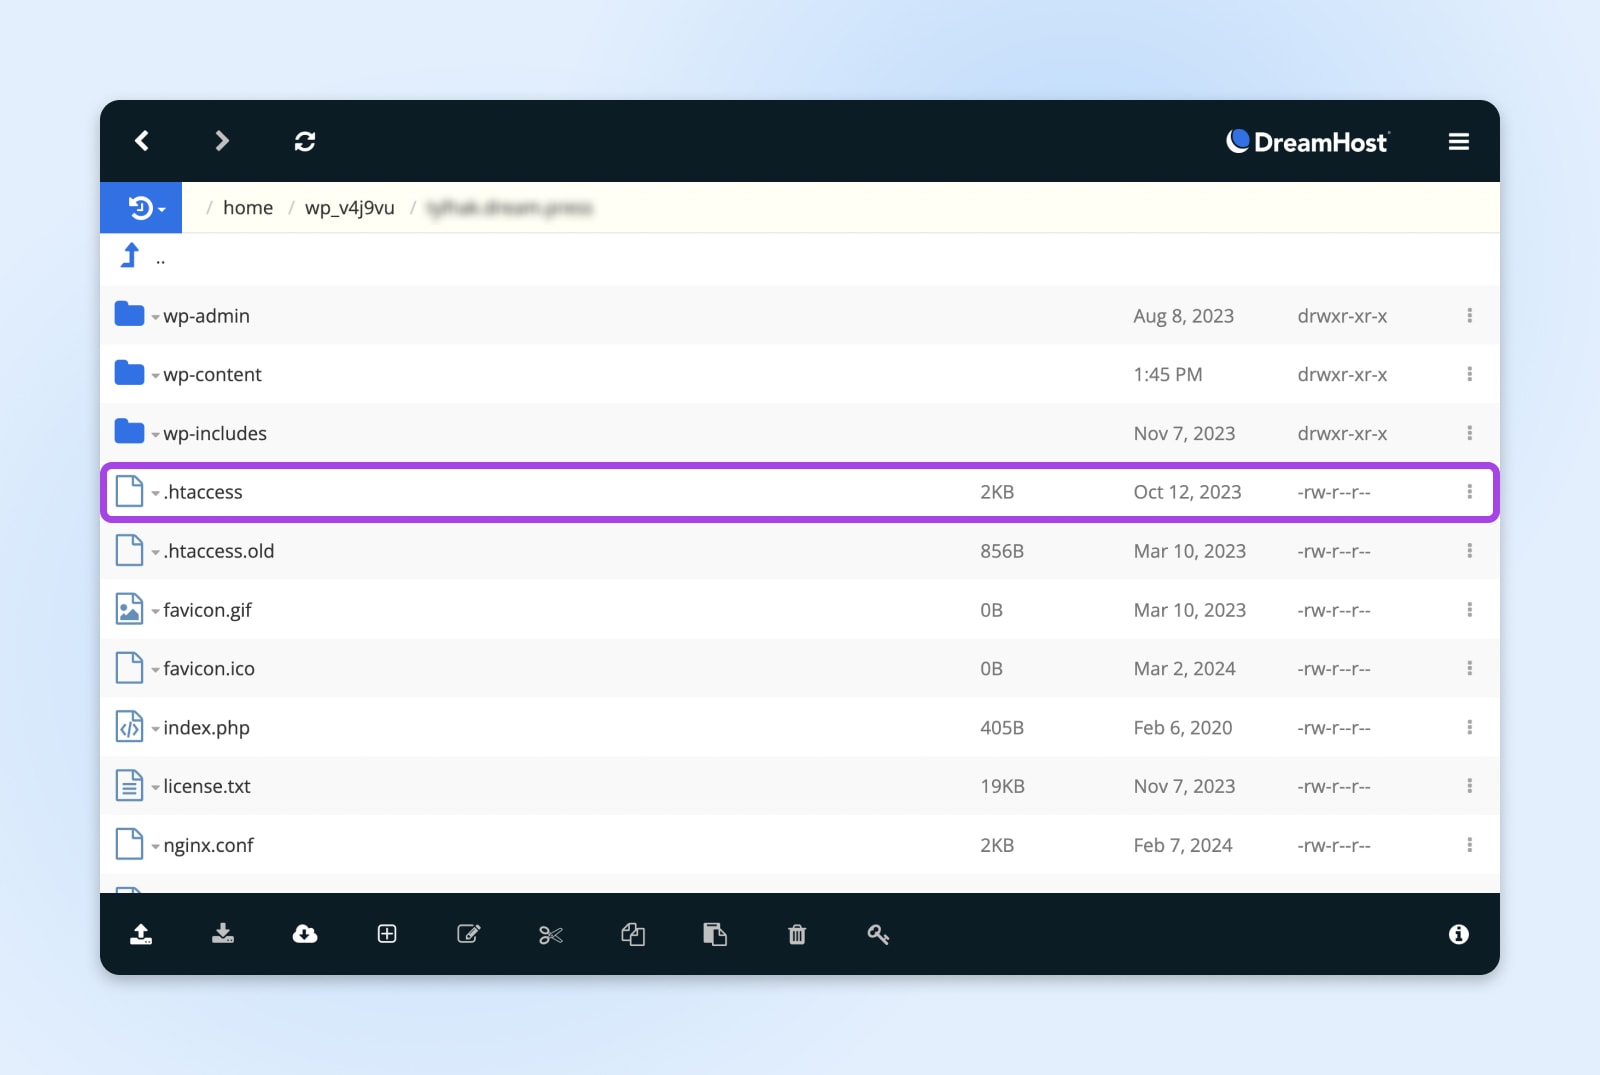Click the upload icon in bottom toolbar

coord(141,934)
